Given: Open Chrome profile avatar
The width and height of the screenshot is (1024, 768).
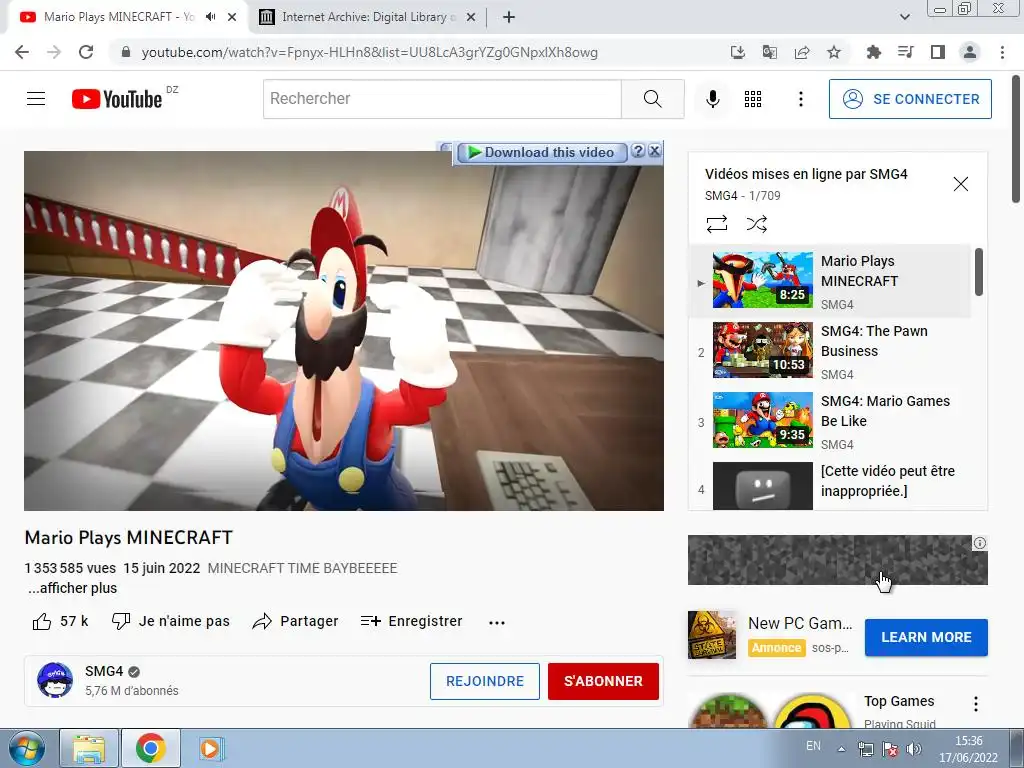Looking at the screenshot, I should pyautogui.click(x=970, y=52).
